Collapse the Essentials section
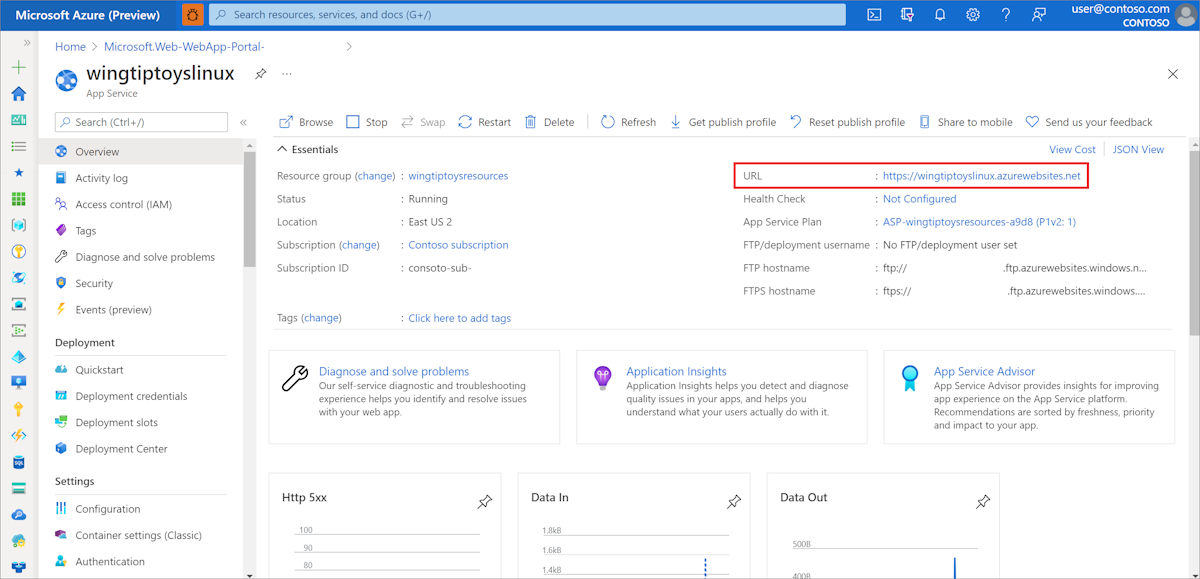 click(x=282, y=148)
